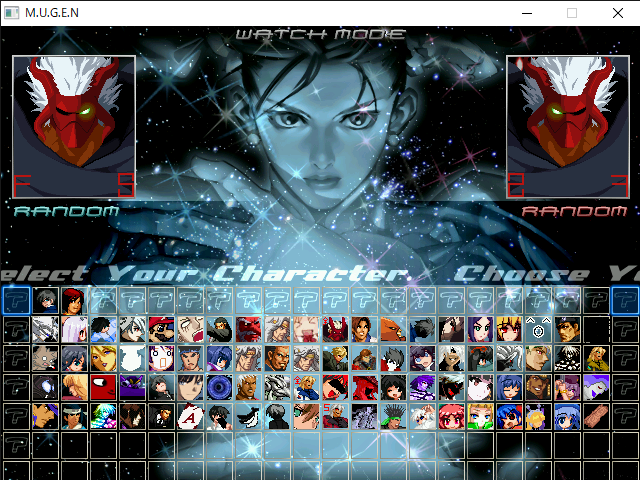Select the pink-haired girl portrait
640x480 pixels.
click(451, 416)
